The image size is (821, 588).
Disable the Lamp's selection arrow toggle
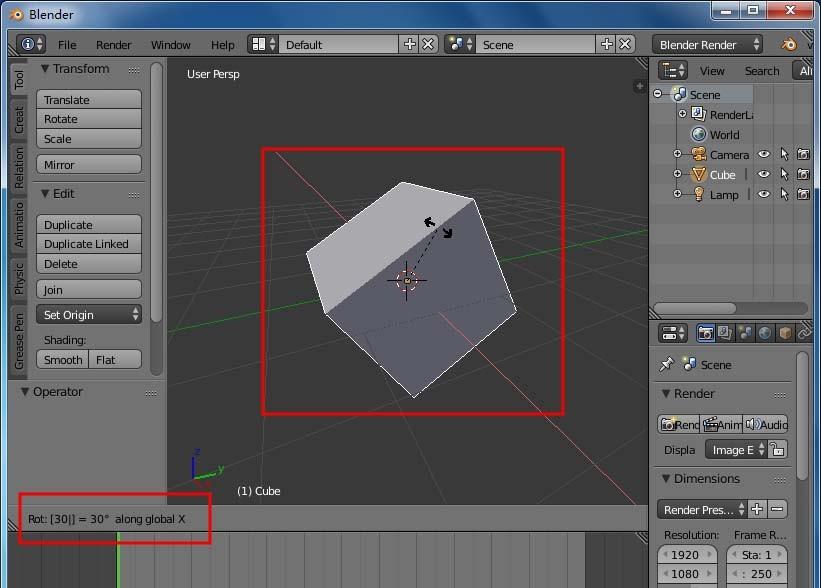tap(784, 194)
